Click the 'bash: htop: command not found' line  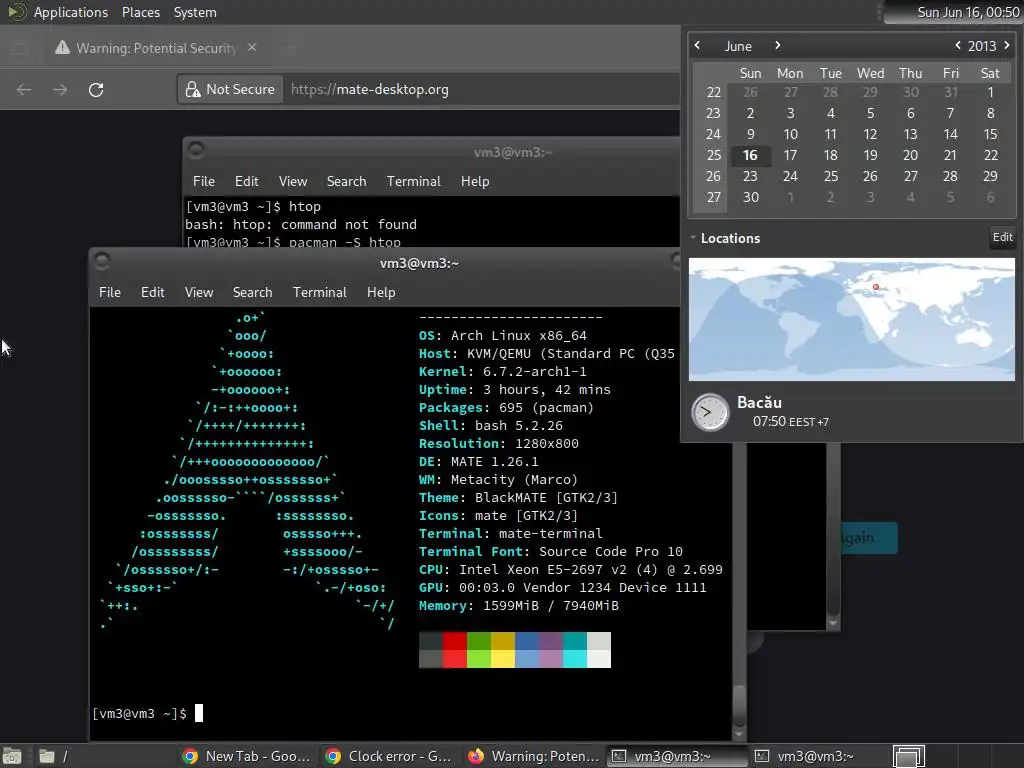(x=300, y=225)
